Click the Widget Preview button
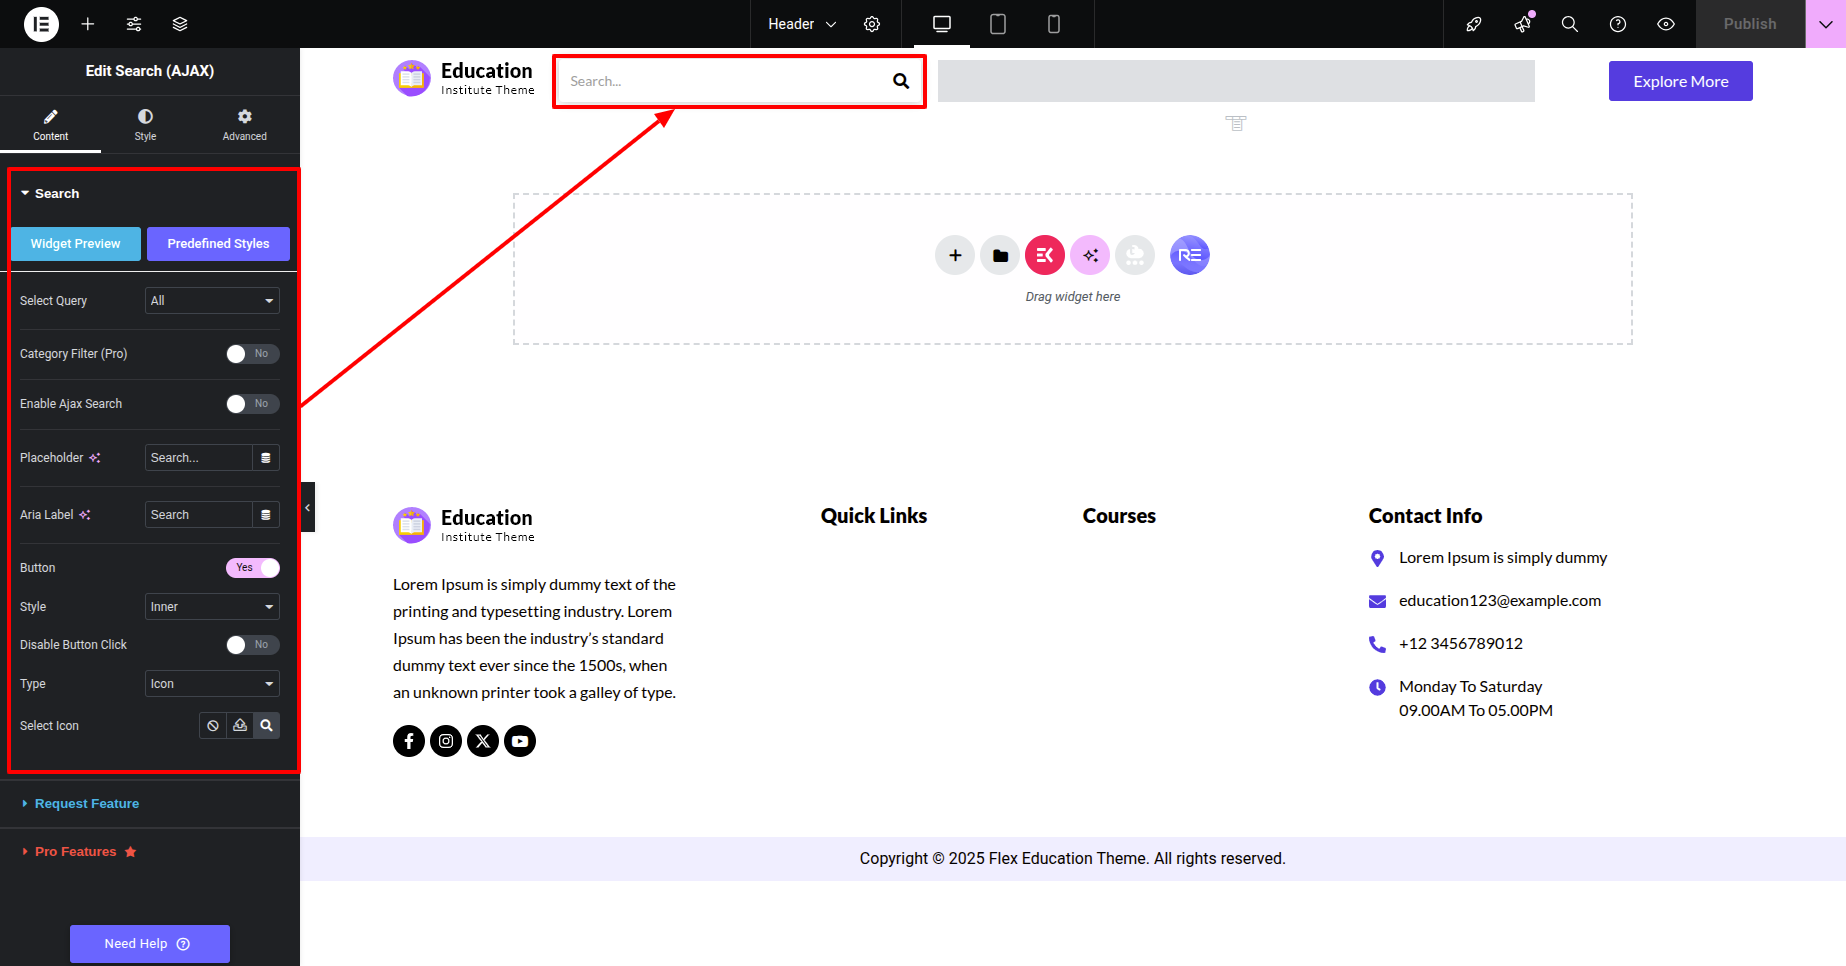 point(76,244)
